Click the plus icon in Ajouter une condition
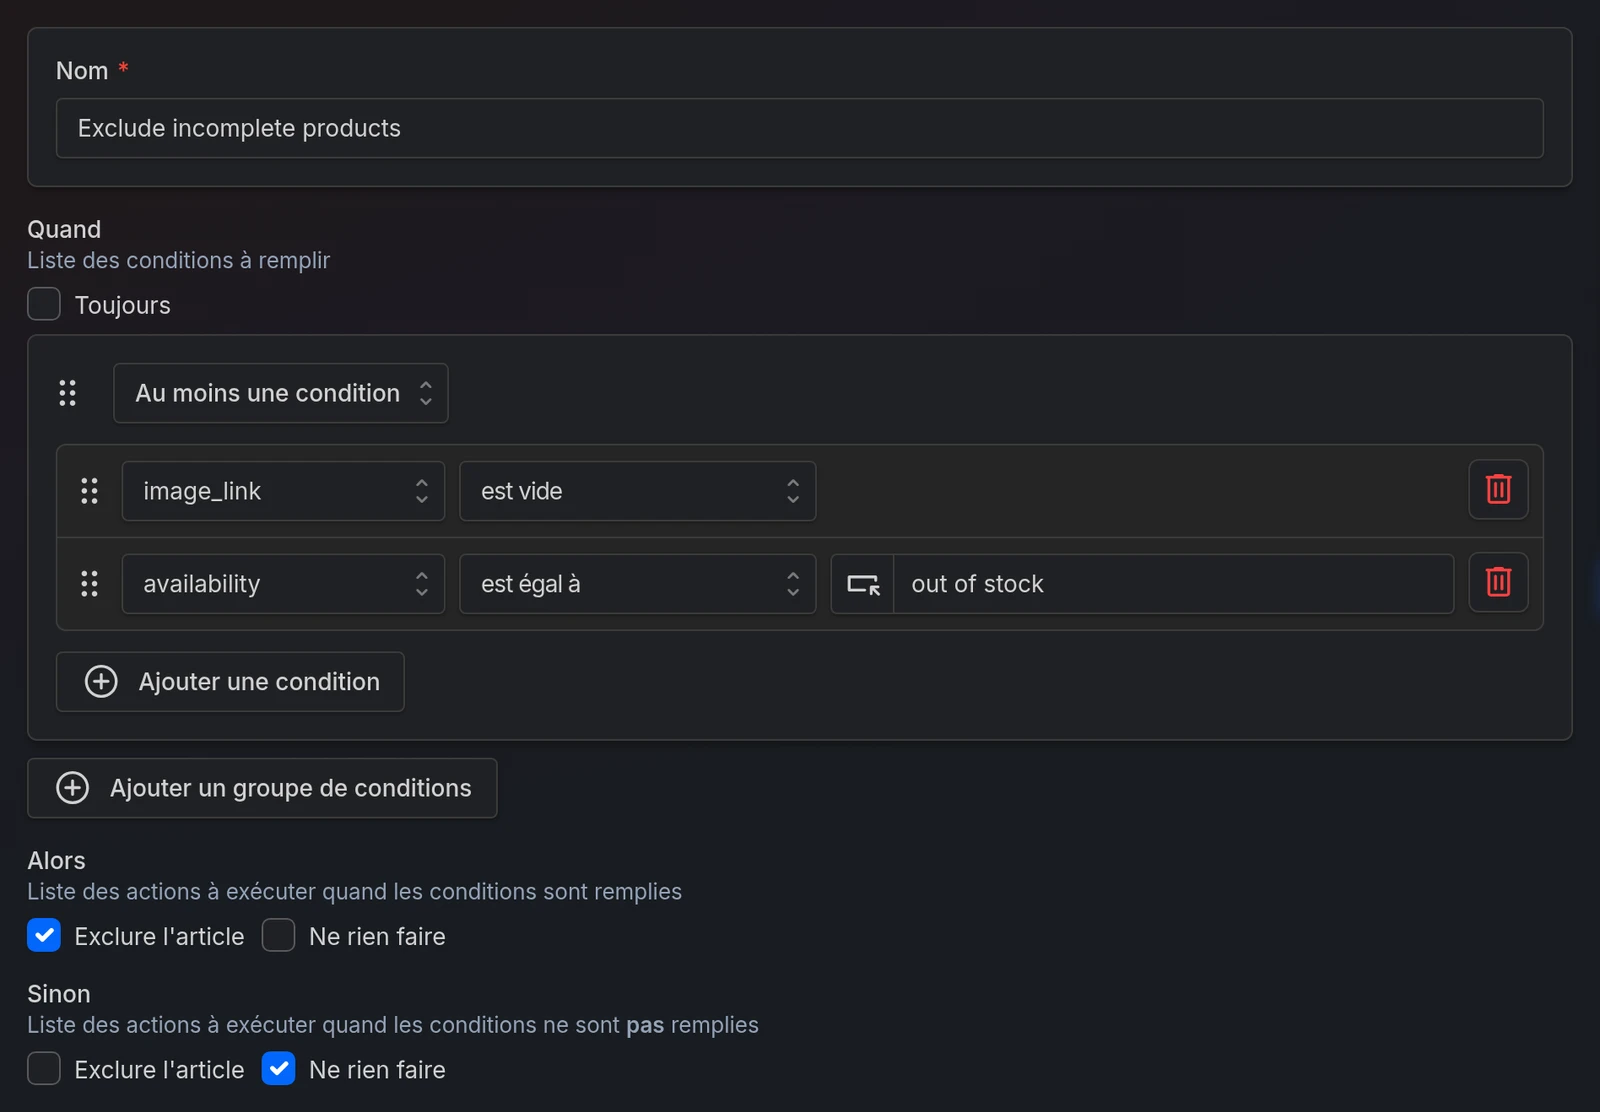This screenshot has height=1112, width=1600. (x=101, y=682)
